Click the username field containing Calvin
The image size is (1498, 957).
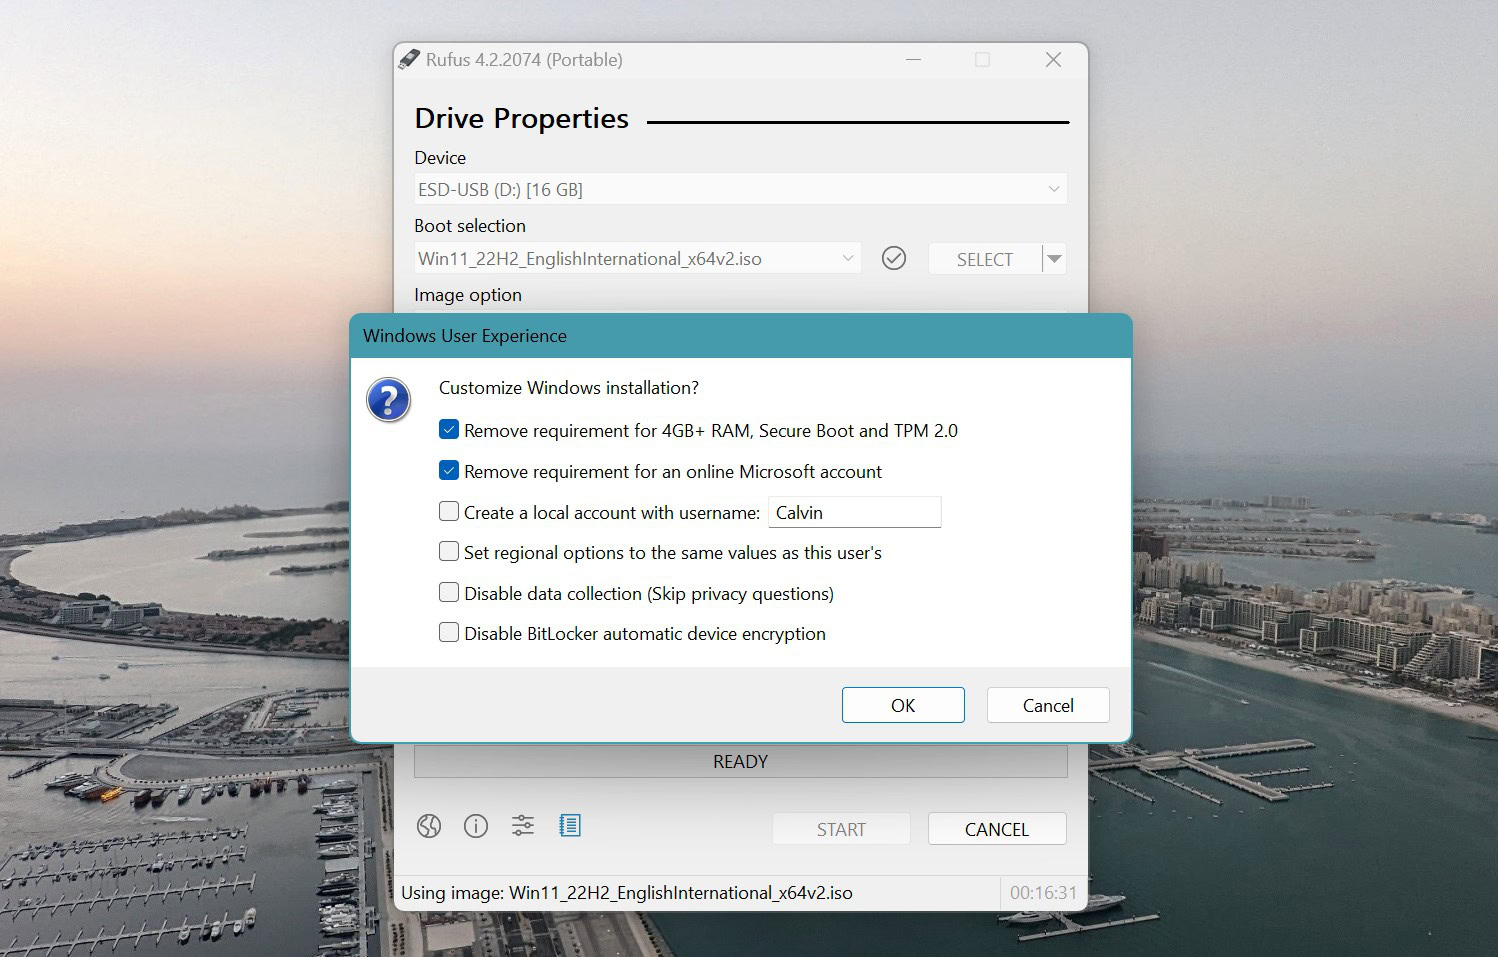[x=855, y=512]
